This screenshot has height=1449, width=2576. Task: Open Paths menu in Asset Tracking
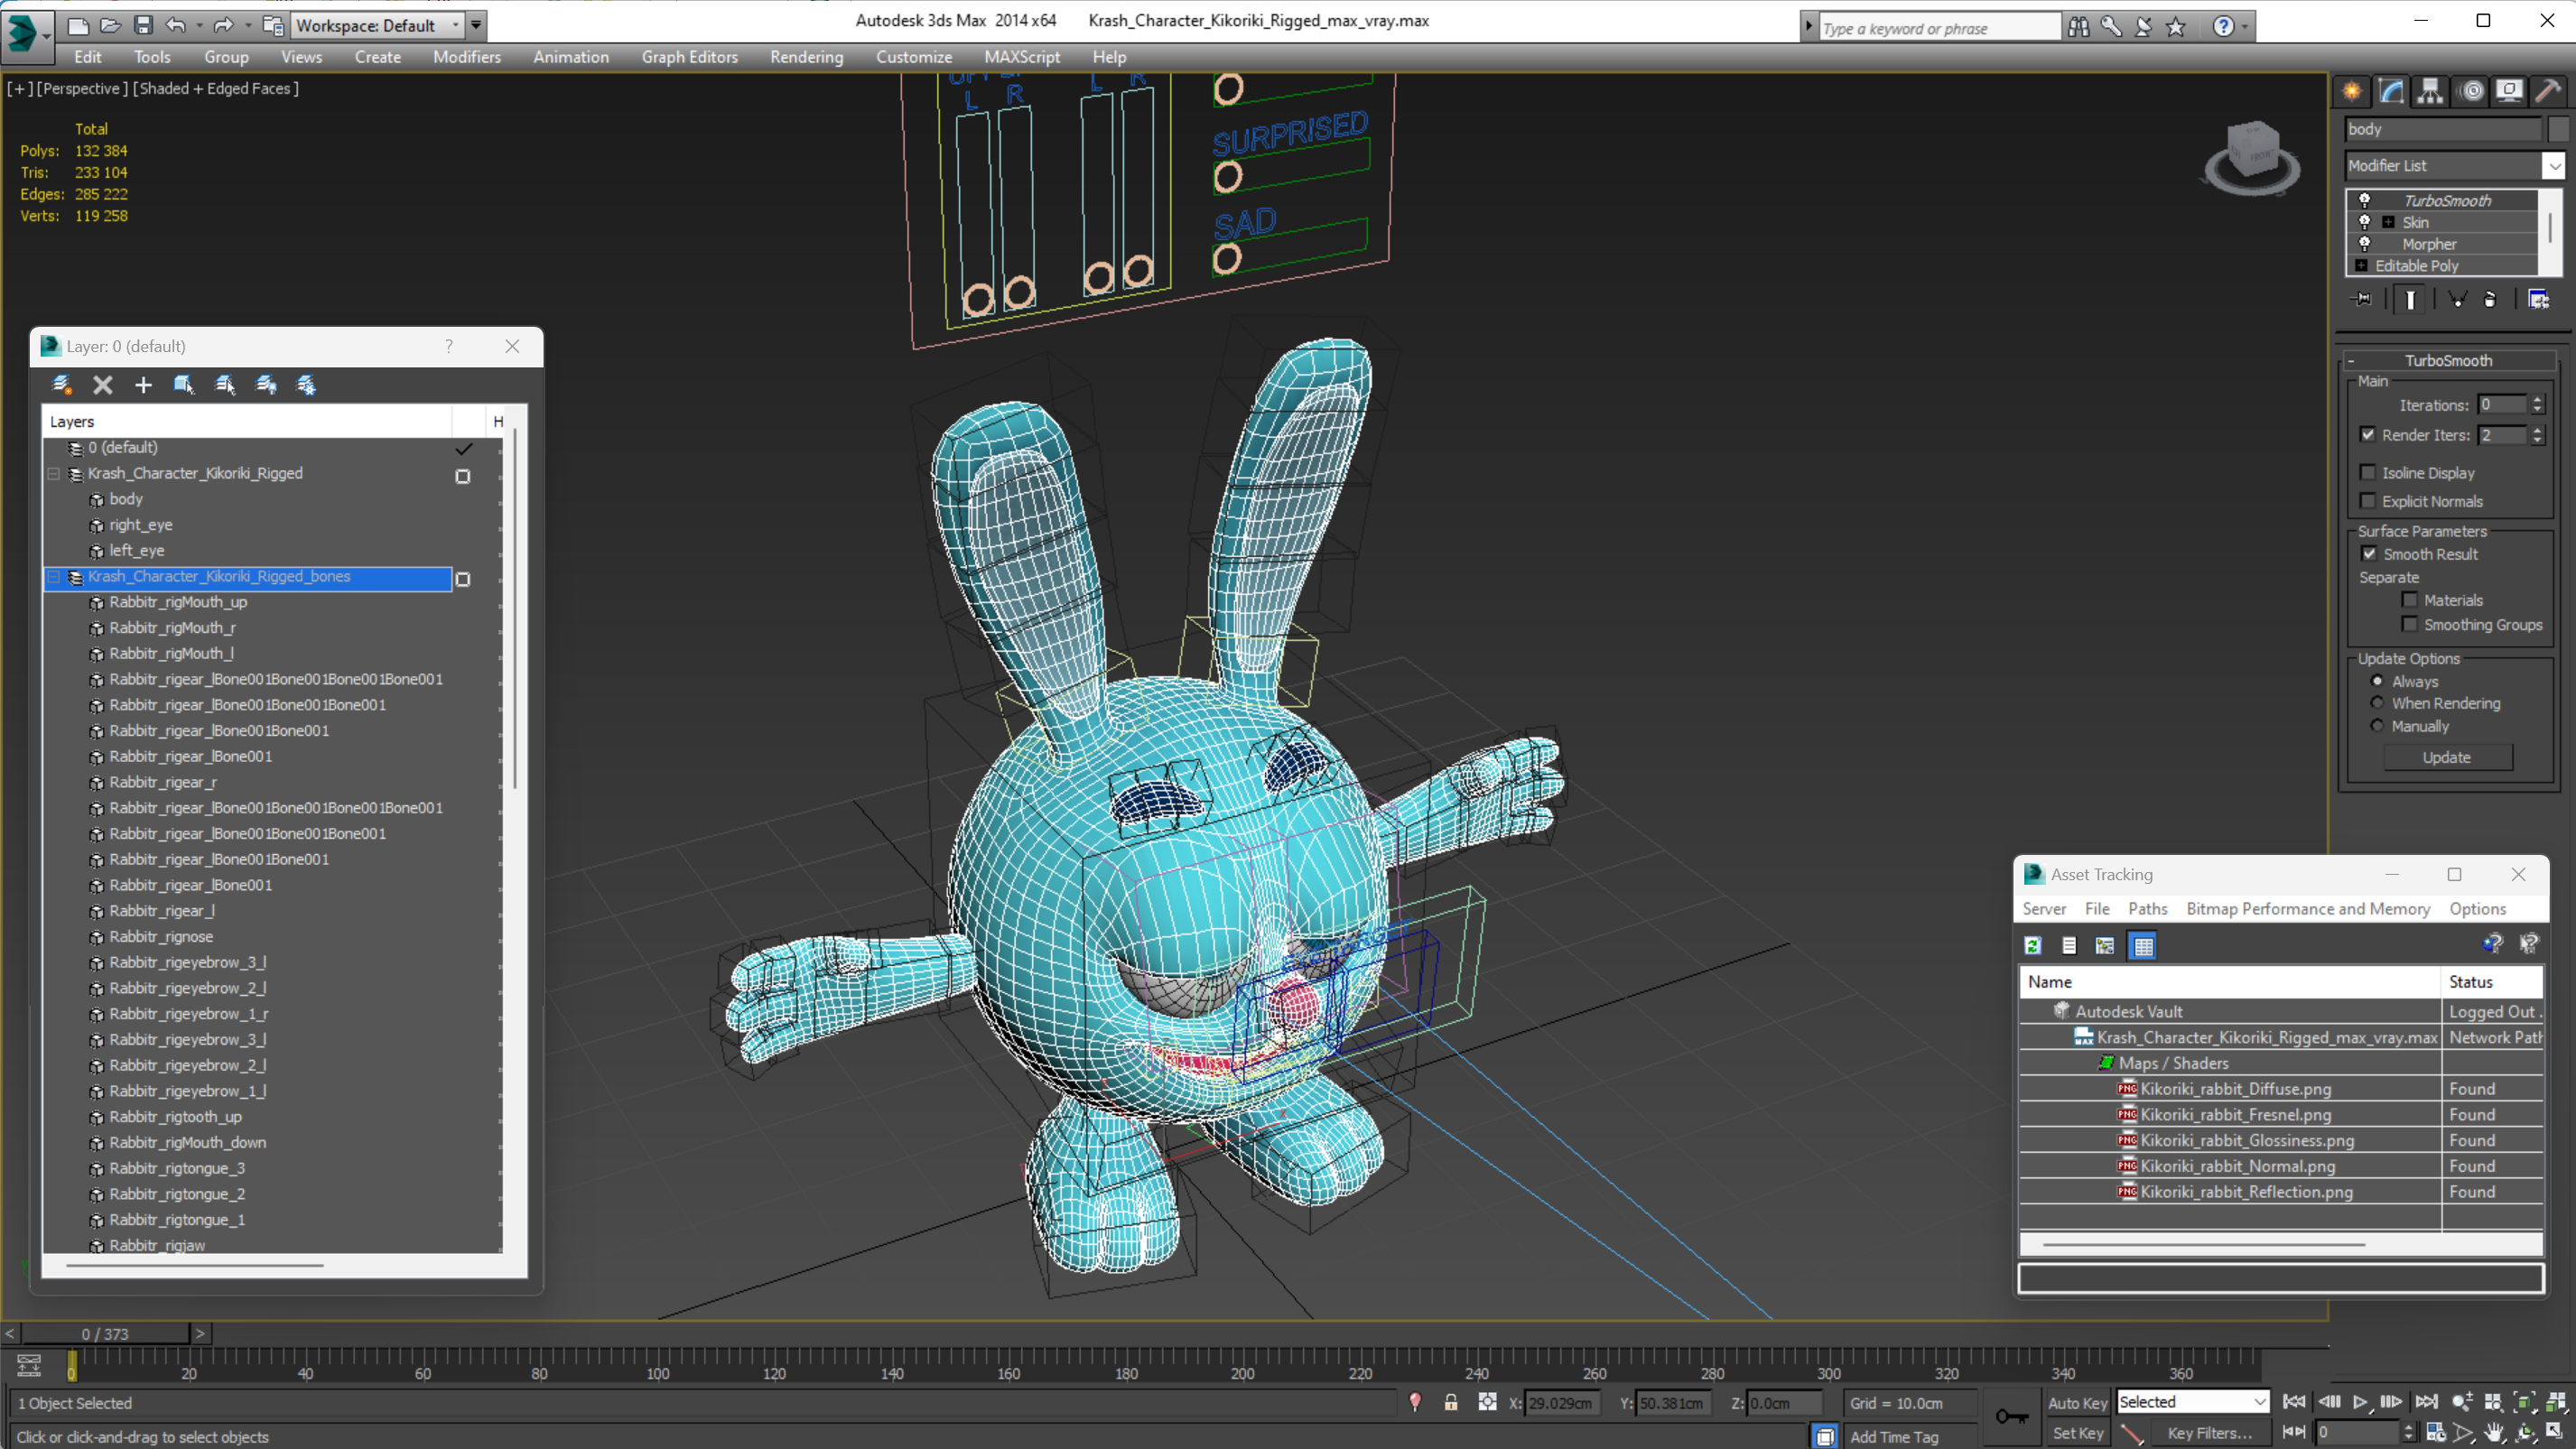tap(2147, 908)
